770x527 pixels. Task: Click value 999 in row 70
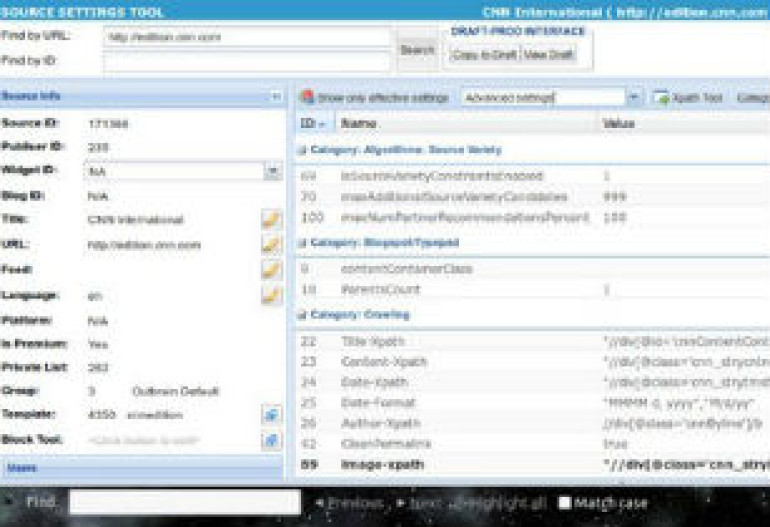tap(615, 197)
